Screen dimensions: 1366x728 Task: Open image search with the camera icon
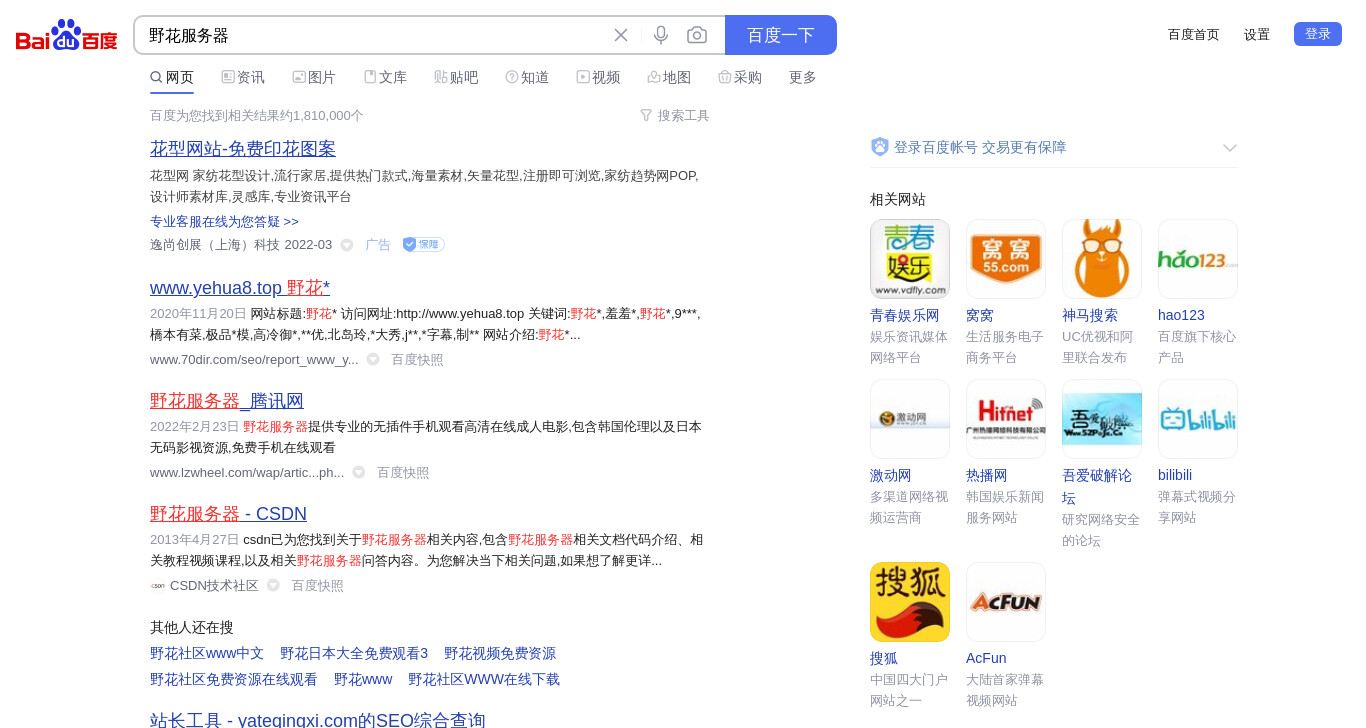(x=697, y=35)
